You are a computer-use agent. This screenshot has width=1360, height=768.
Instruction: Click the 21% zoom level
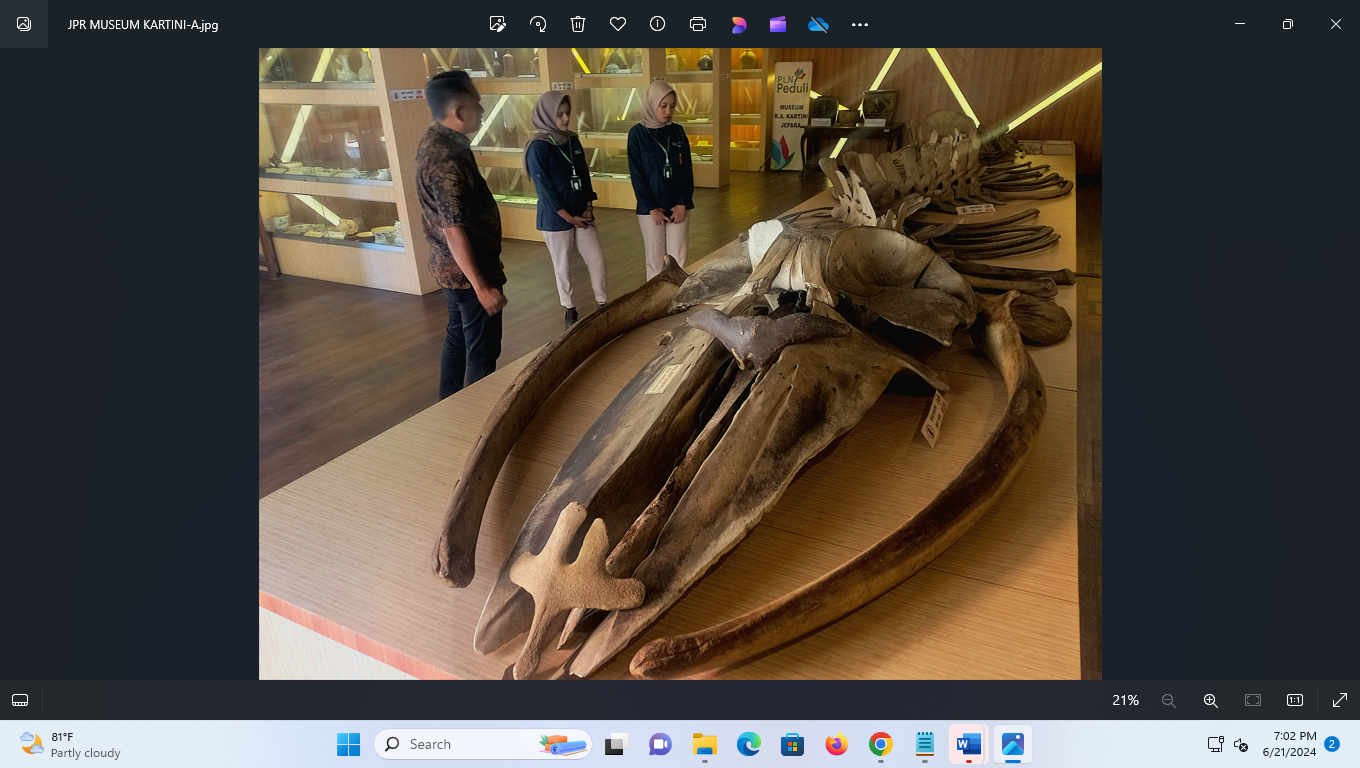[1125, 700]
